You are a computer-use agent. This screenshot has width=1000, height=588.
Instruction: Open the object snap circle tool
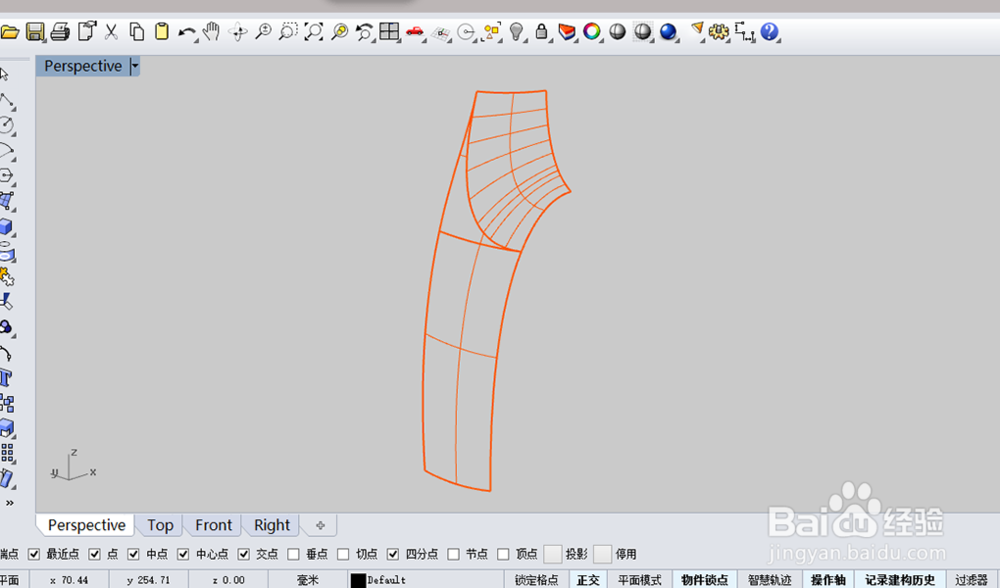coord(466,32)
